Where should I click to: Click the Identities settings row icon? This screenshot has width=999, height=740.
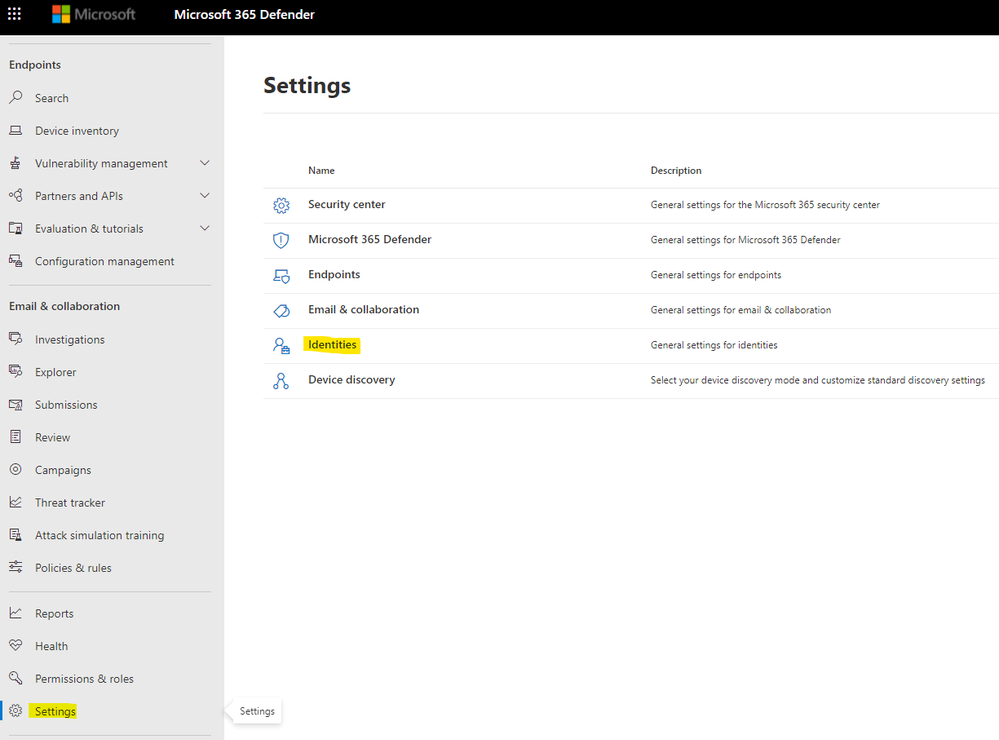click(x=281, y=345)
